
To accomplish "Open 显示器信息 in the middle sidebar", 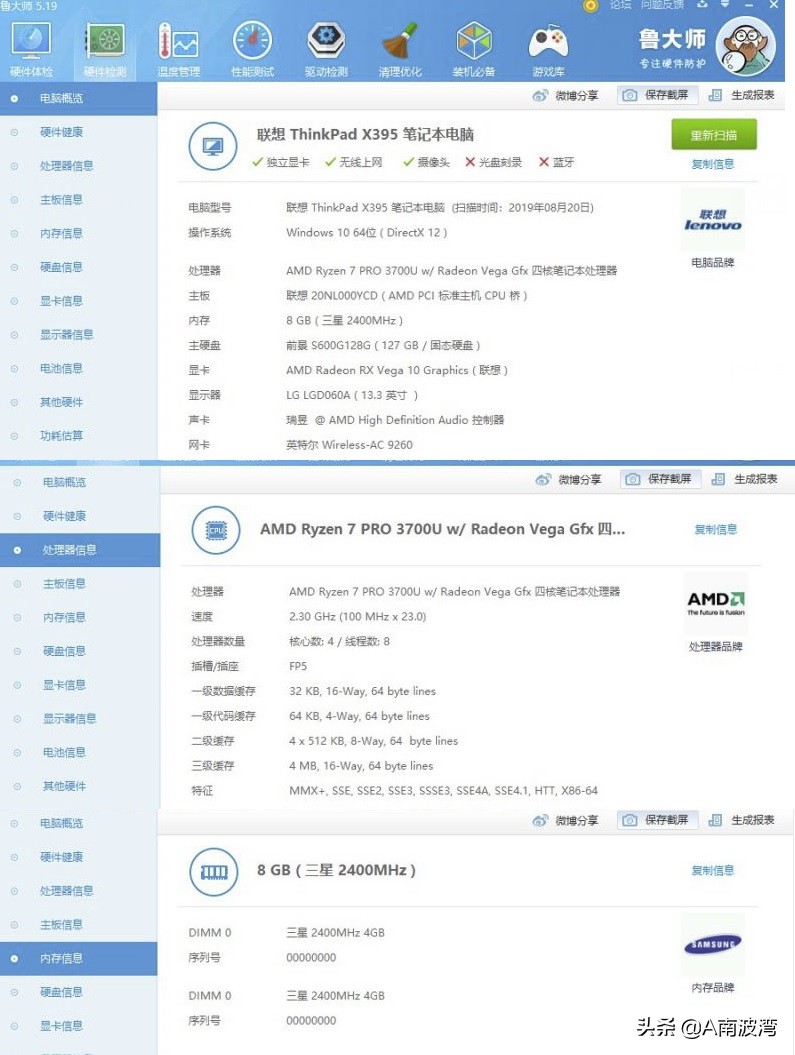I will pos(80,719).
